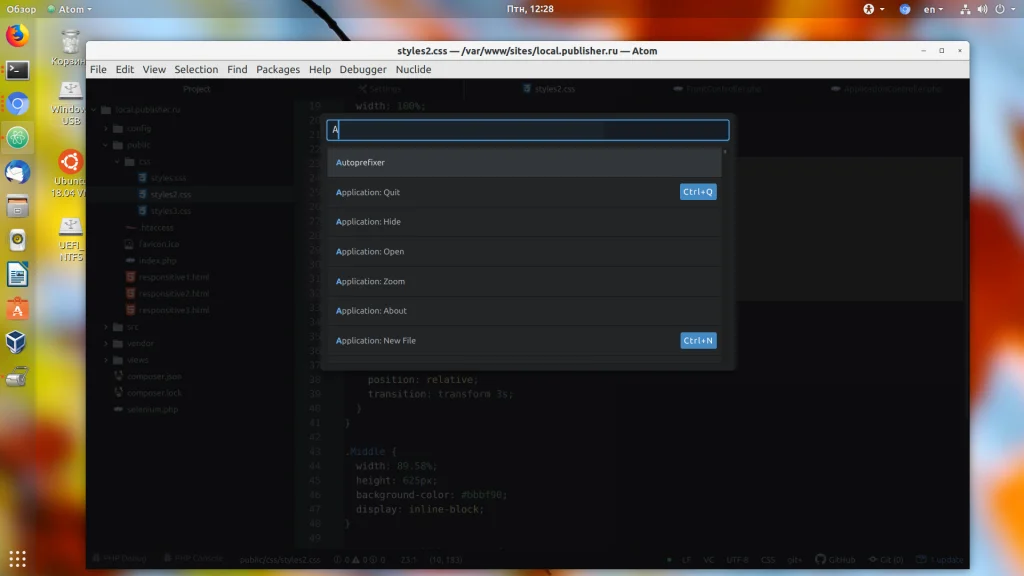Click the HTML5 icon beside responsitive3.html
1024x576 pixels.
[130, 310]
